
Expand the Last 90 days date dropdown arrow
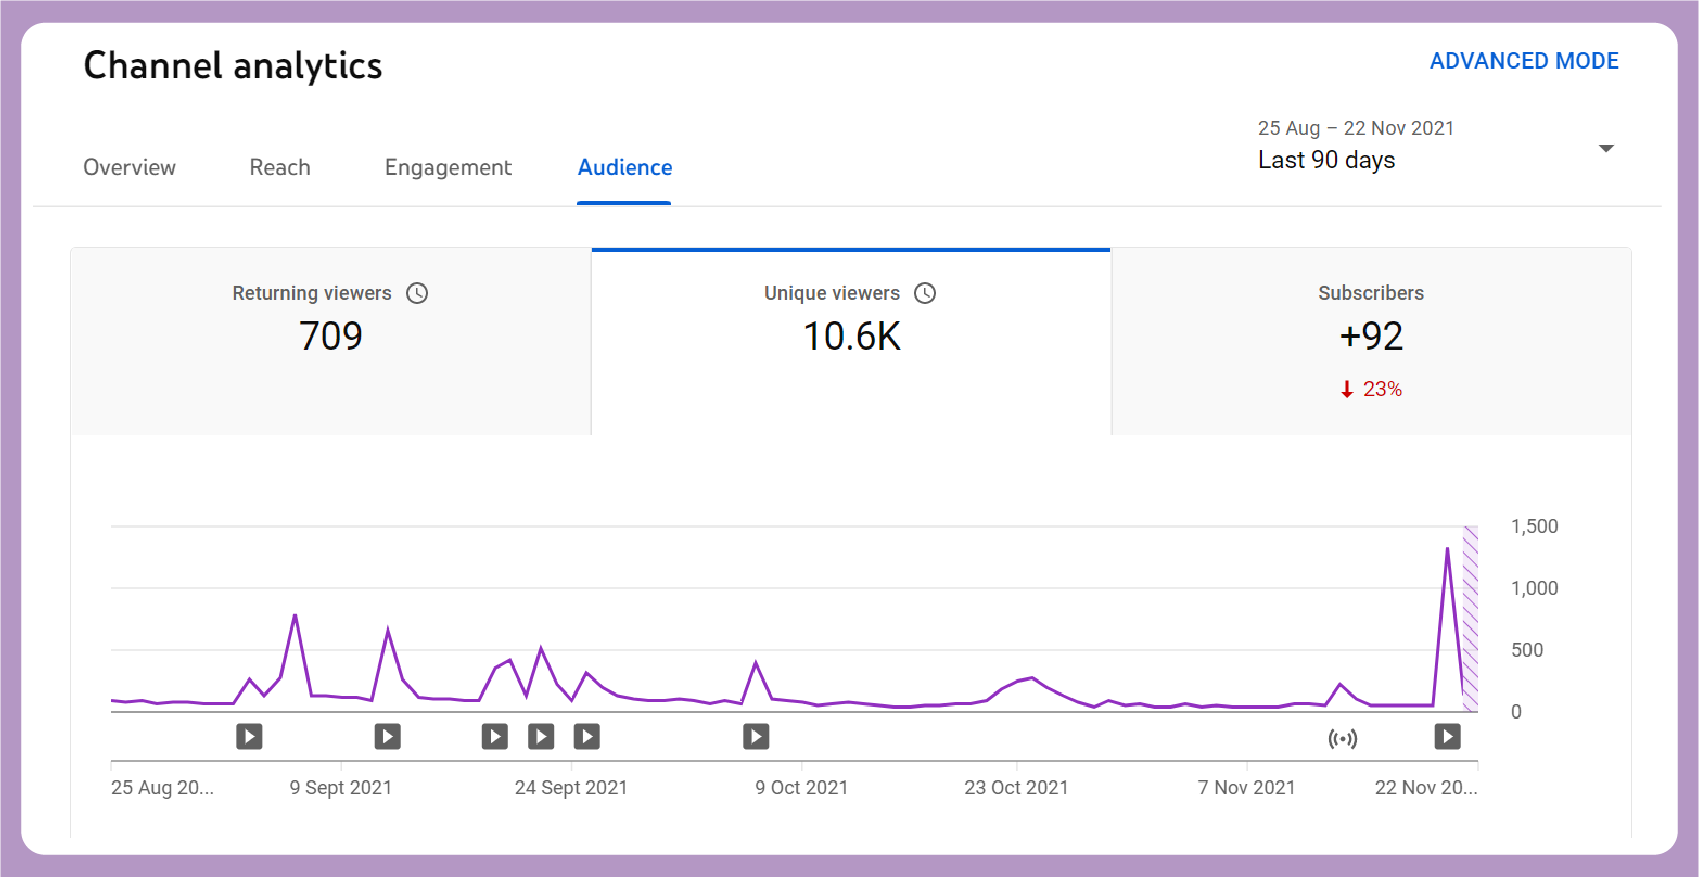point(1606,148)
